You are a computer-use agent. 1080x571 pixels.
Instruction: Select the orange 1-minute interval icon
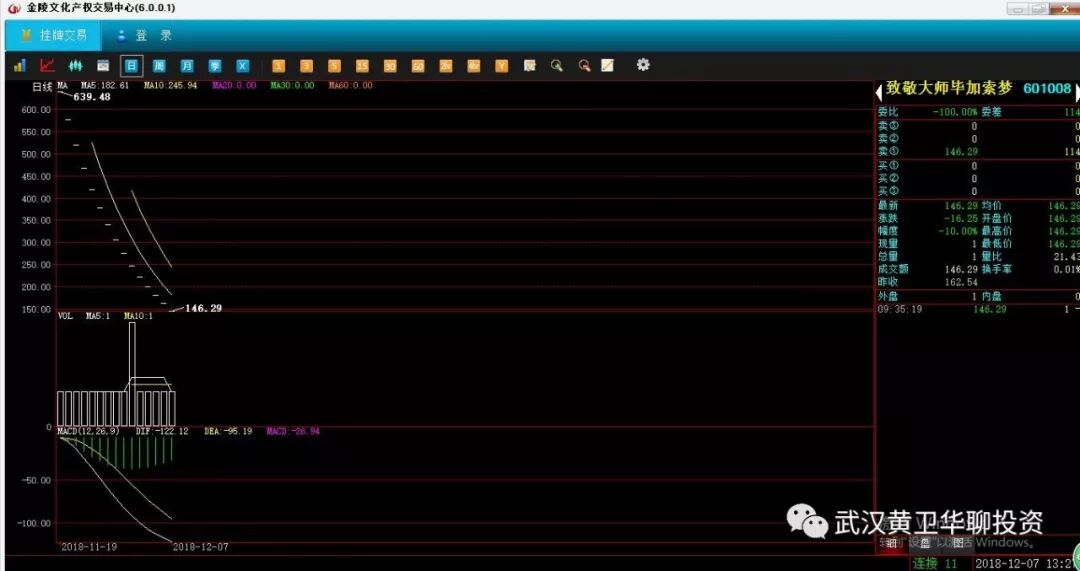pyautogui.click(x=278, y=66)
